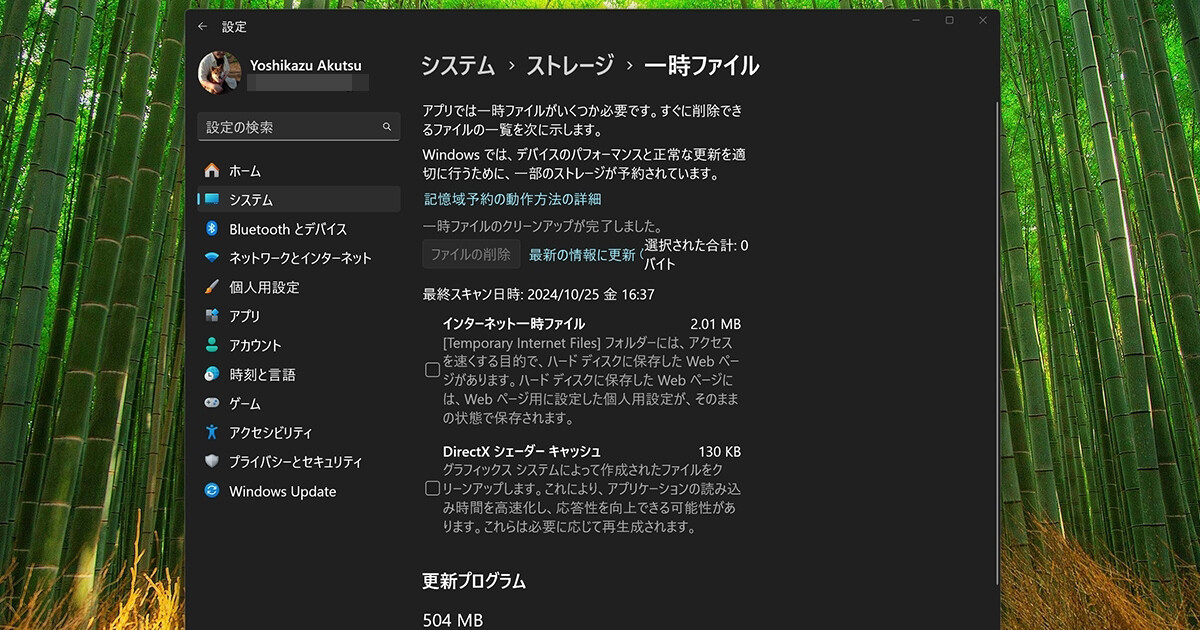Click the 130 KB size value
The height and width of the screenshot is (630, 1200).
point(720,451)
